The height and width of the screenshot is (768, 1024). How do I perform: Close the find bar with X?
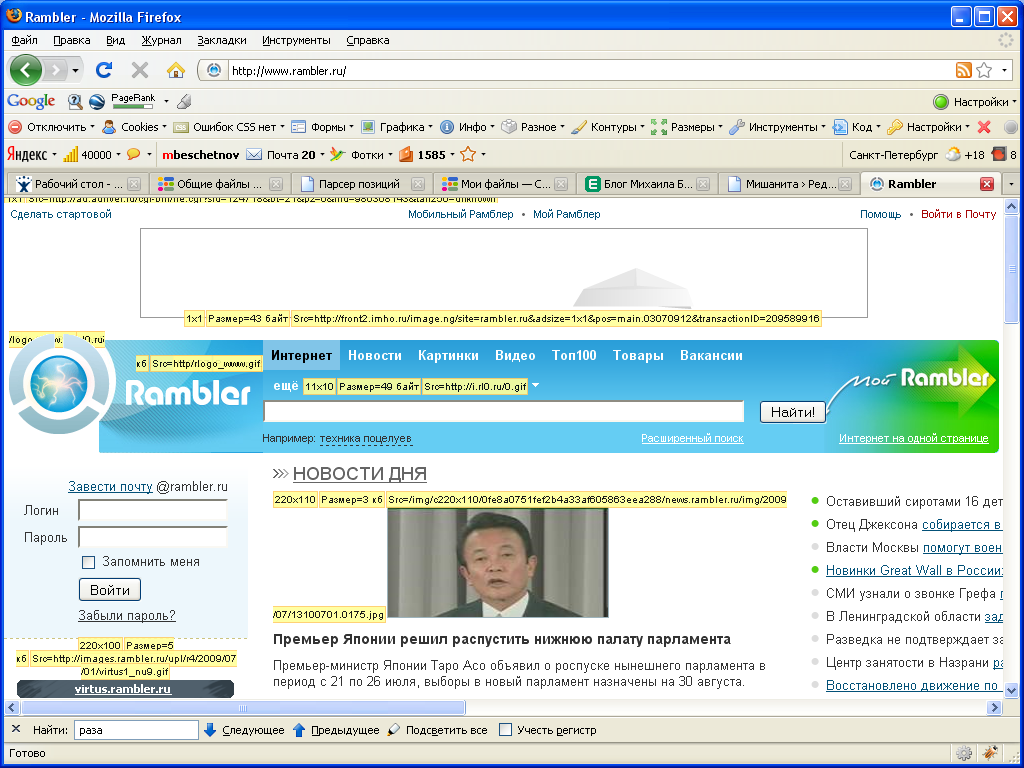16,729
